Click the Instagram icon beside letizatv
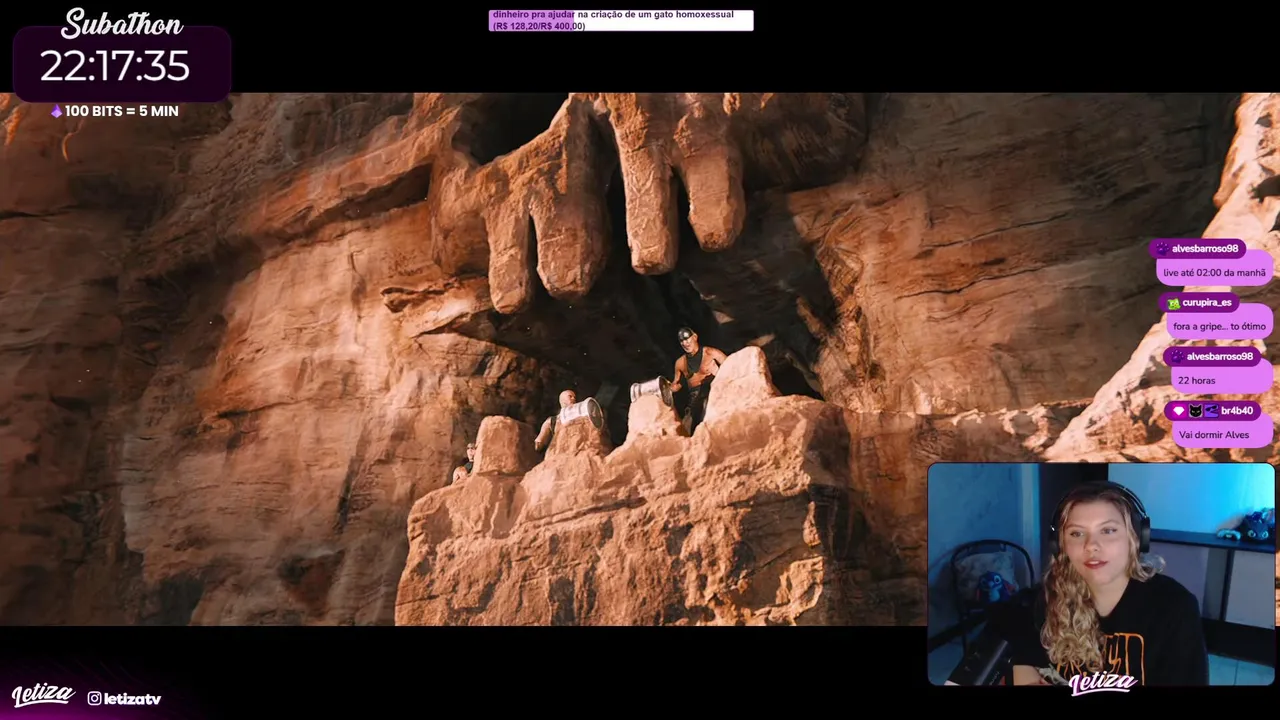This screenshot has width=1280, height=720. coord(94,698)
